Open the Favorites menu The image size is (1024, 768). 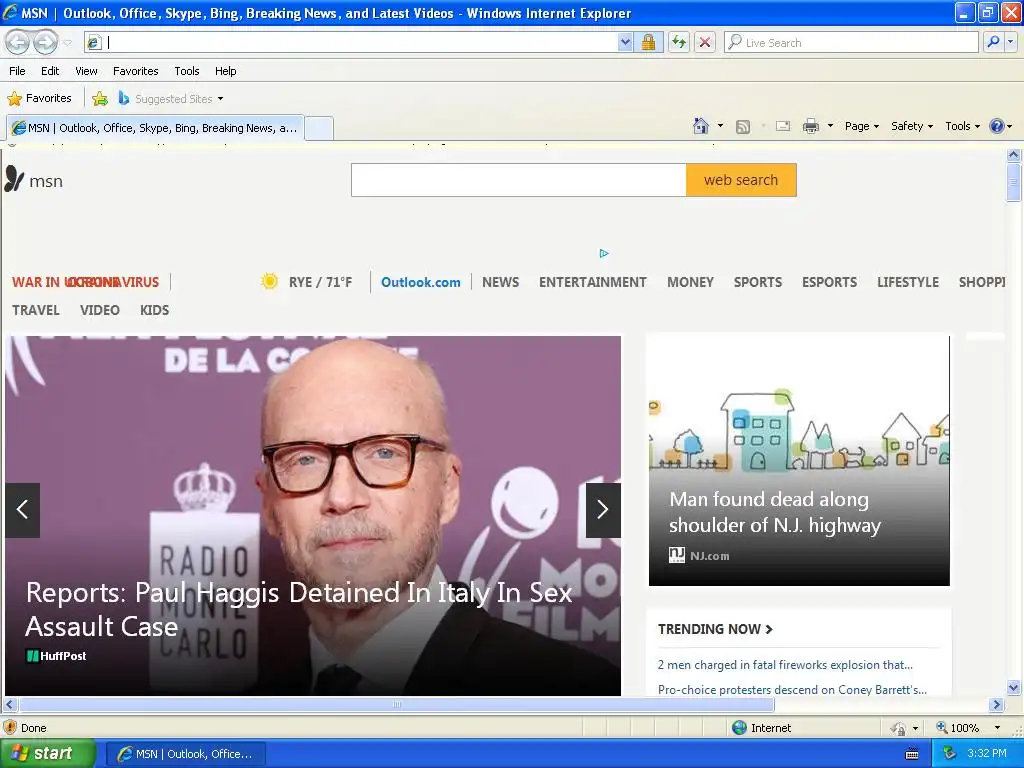136,71
